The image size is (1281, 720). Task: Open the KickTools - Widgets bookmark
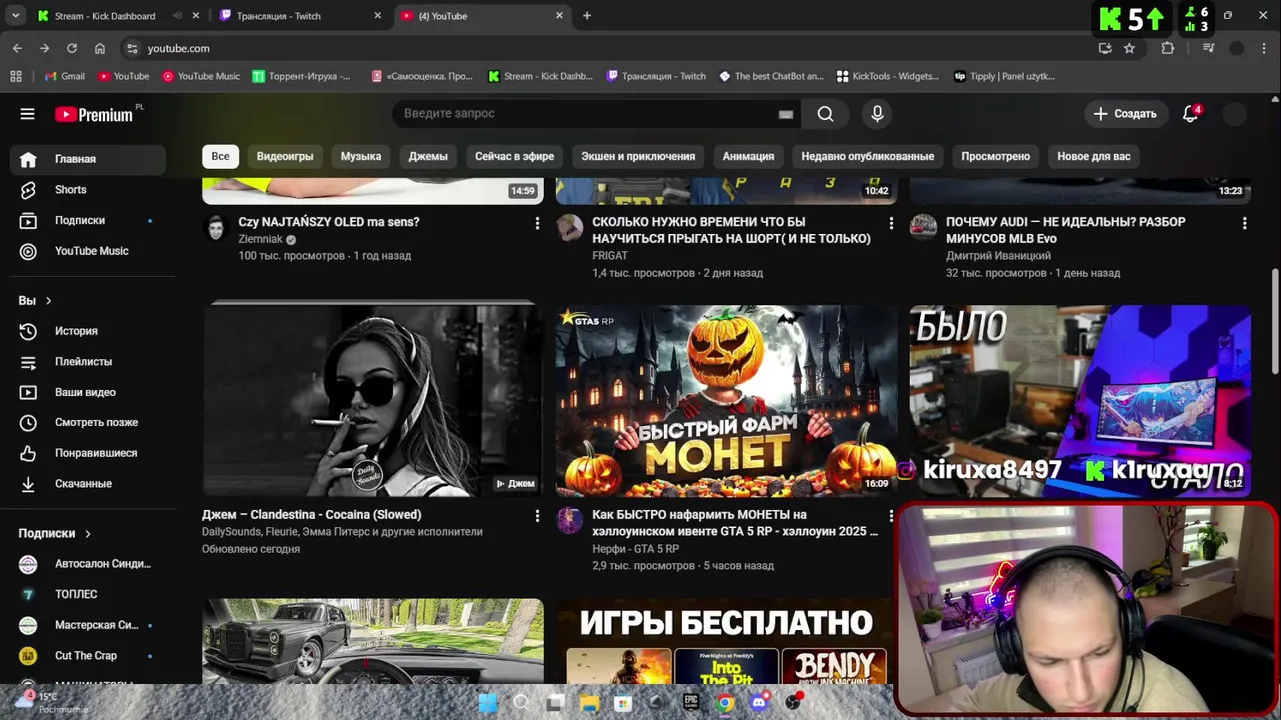[887, 76]
